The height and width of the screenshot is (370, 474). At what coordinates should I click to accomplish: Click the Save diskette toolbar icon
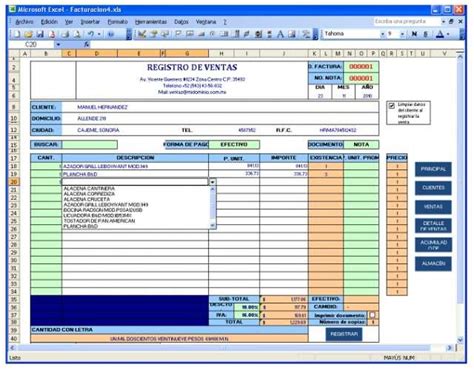coord(40,34)
